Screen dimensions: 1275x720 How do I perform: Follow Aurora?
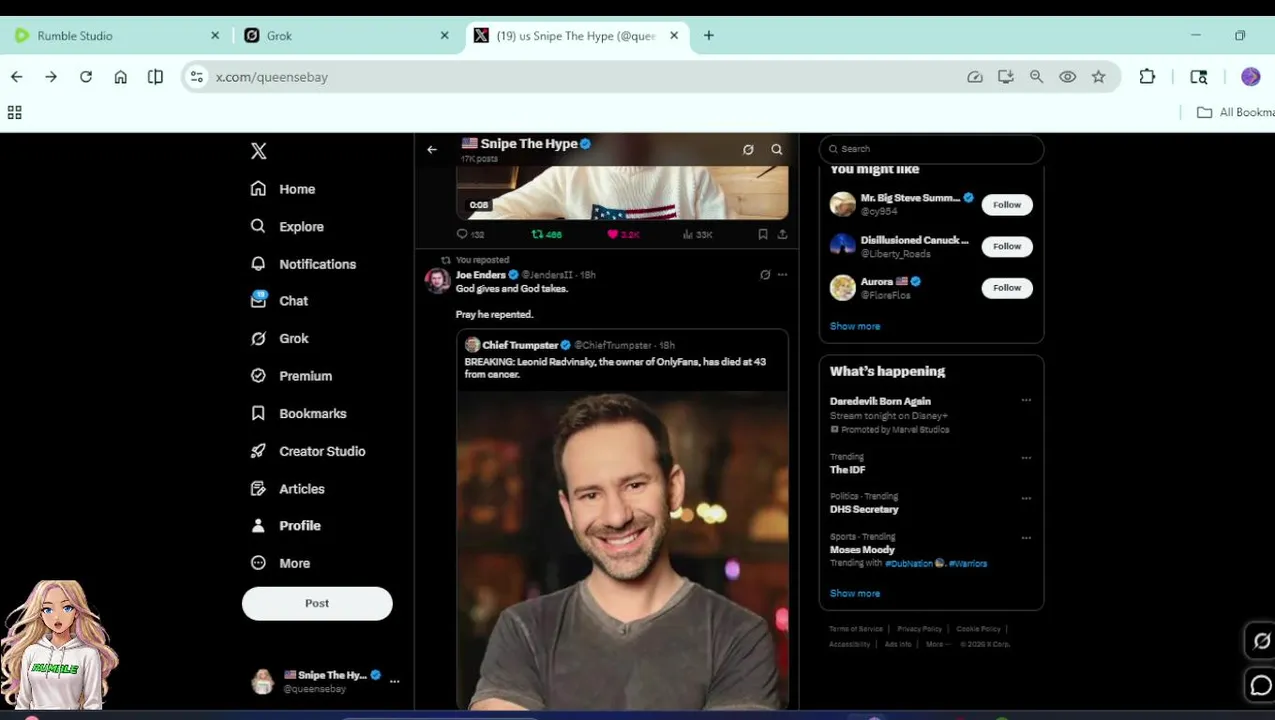click(1007, 288)
